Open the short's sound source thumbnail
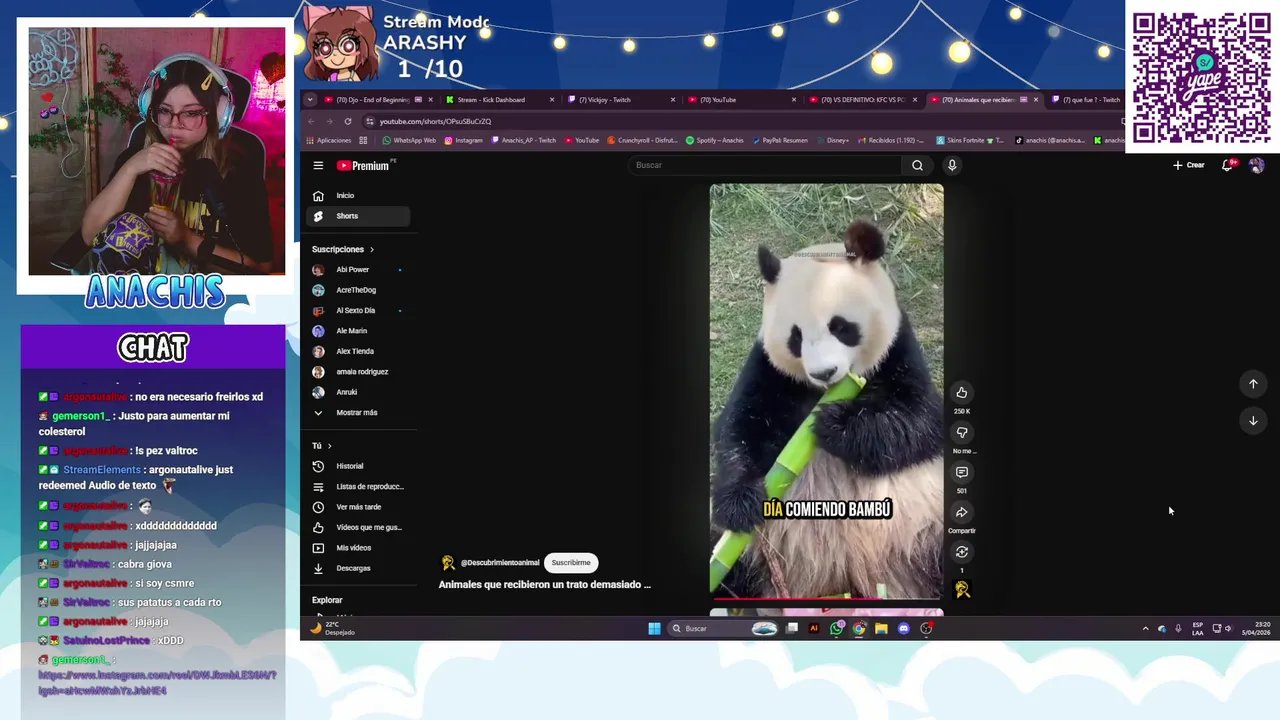 [x=962, y=590]
